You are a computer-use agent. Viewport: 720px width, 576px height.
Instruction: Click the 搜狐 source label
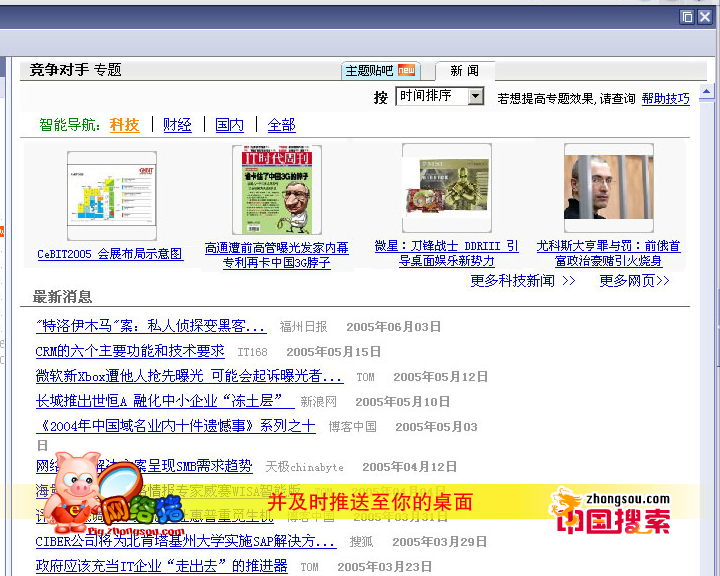click(361, 542)
